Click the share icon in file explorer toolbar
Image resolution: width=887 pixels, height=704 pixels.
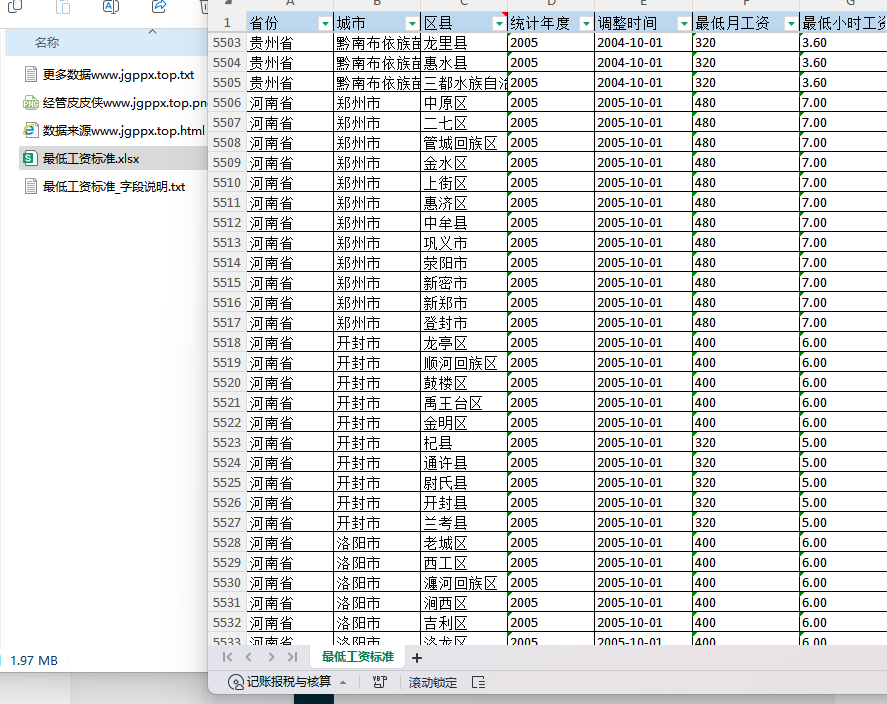160,7
